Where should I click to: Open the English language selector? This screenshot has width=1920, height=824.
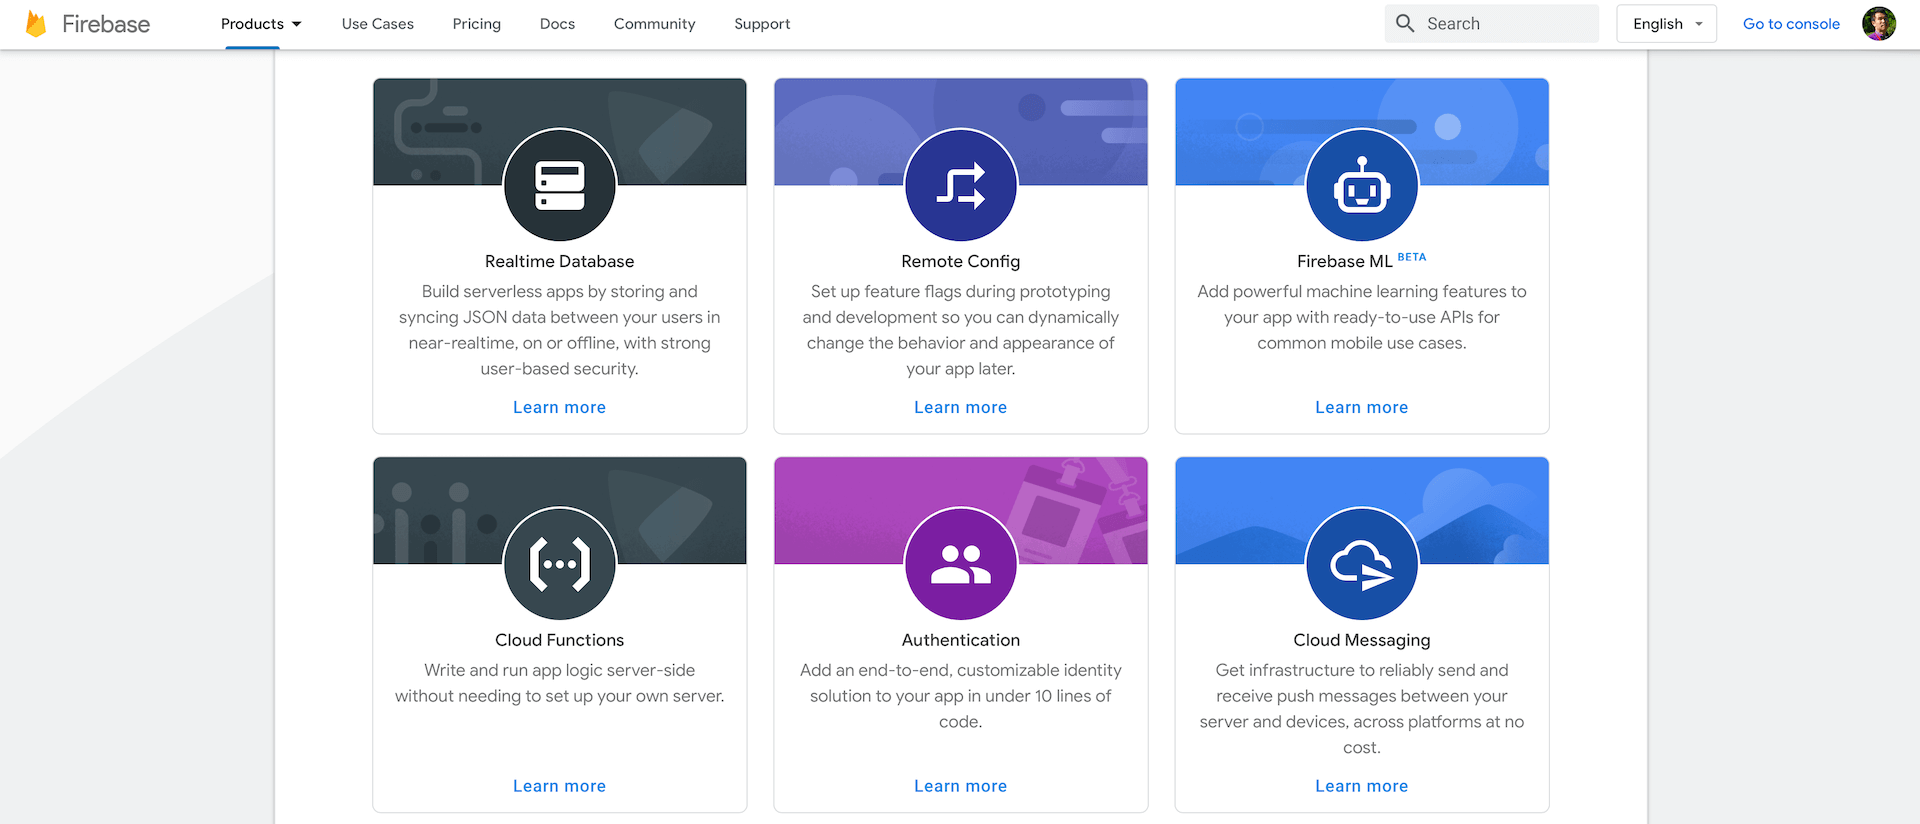tap(1666, 24)
